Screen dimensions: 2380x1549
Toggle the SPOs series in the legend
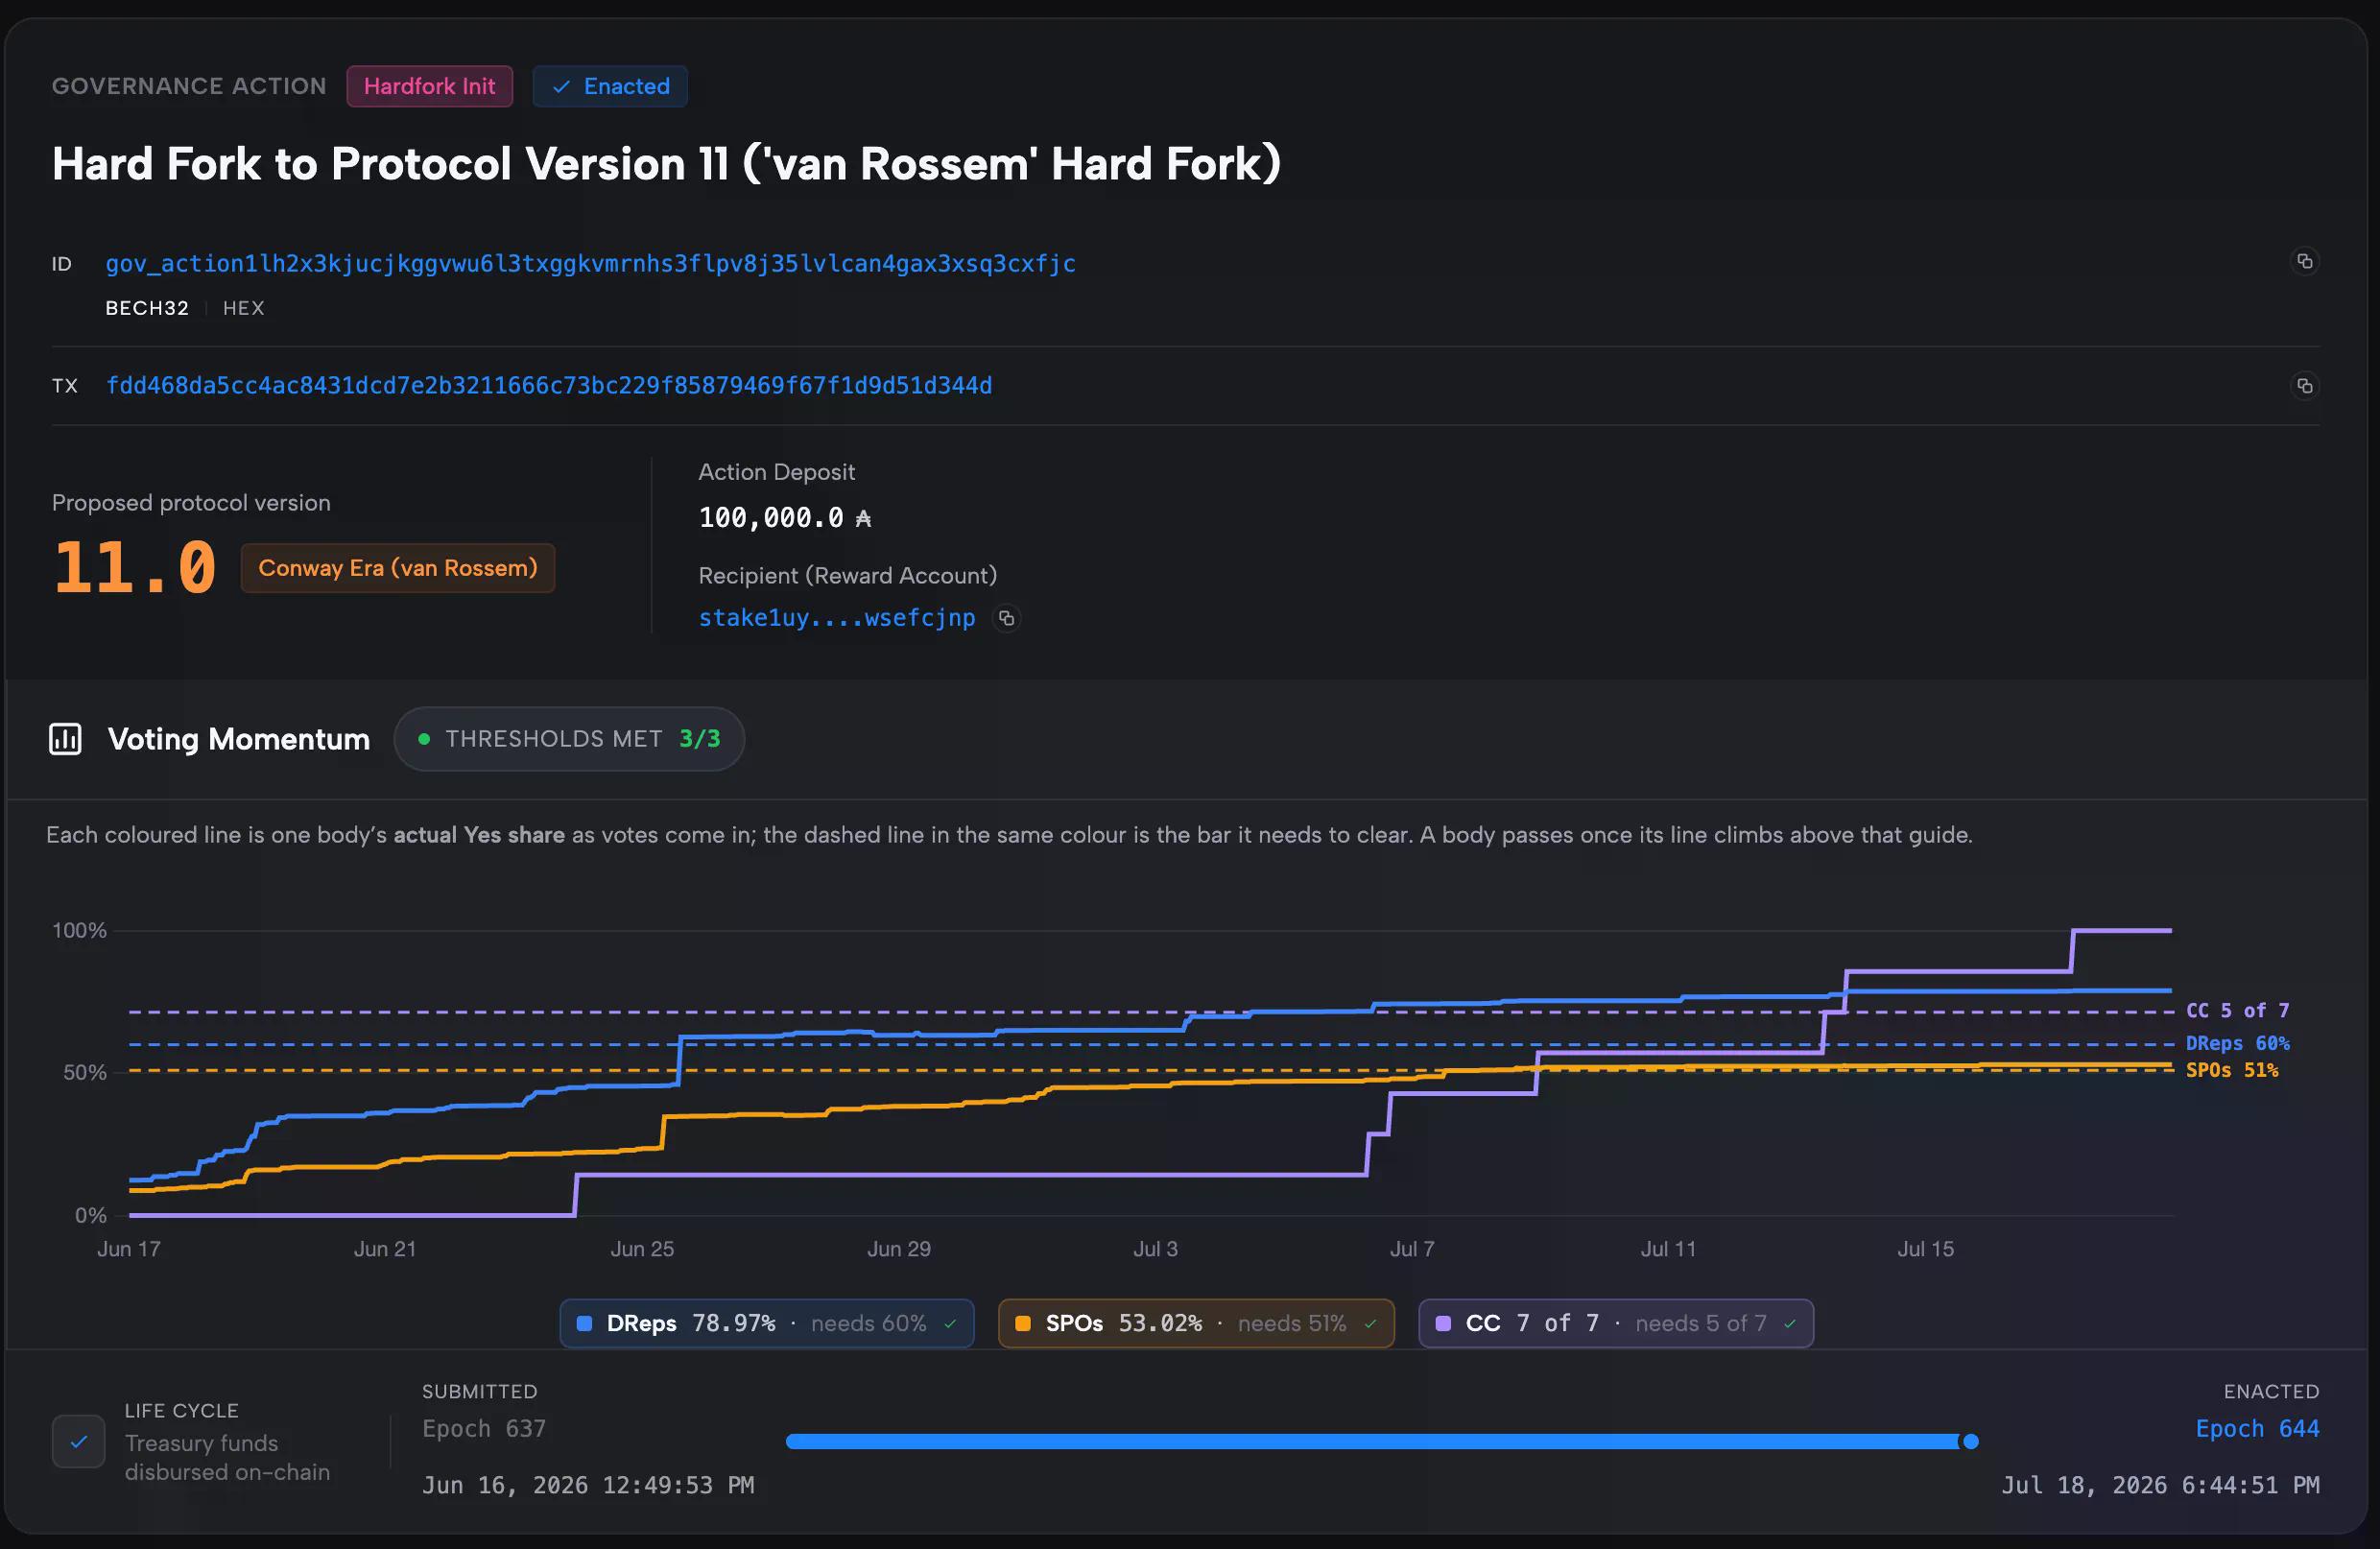[1196, 1323]
